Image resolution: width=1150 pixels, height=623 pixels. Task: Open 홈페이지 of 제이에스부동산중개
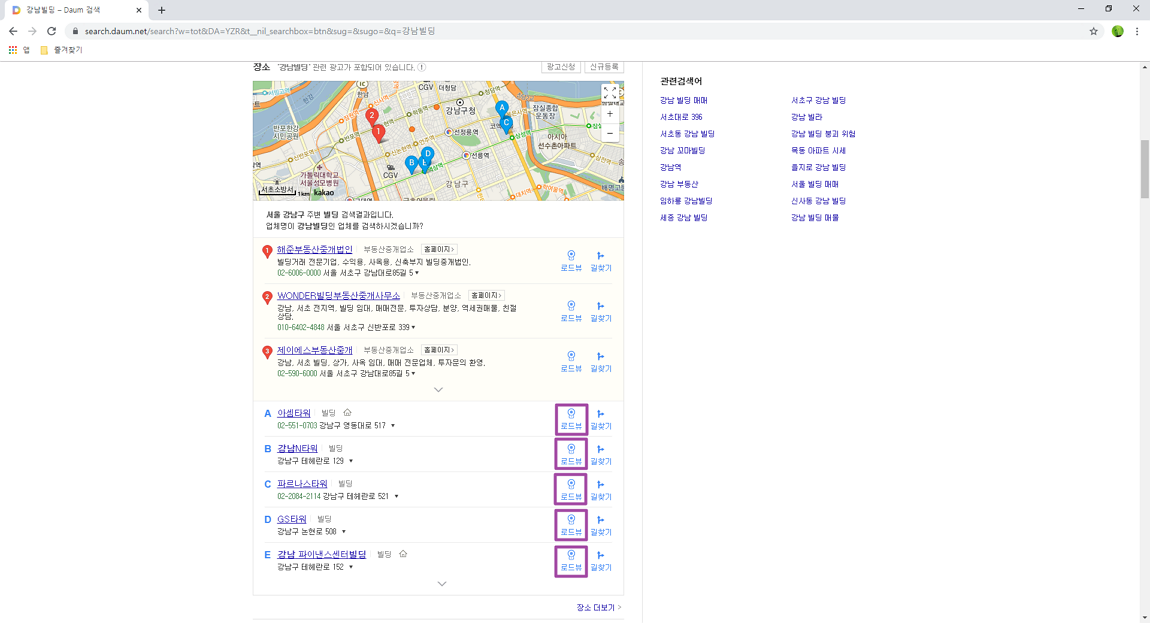click(x=439, y=350)
